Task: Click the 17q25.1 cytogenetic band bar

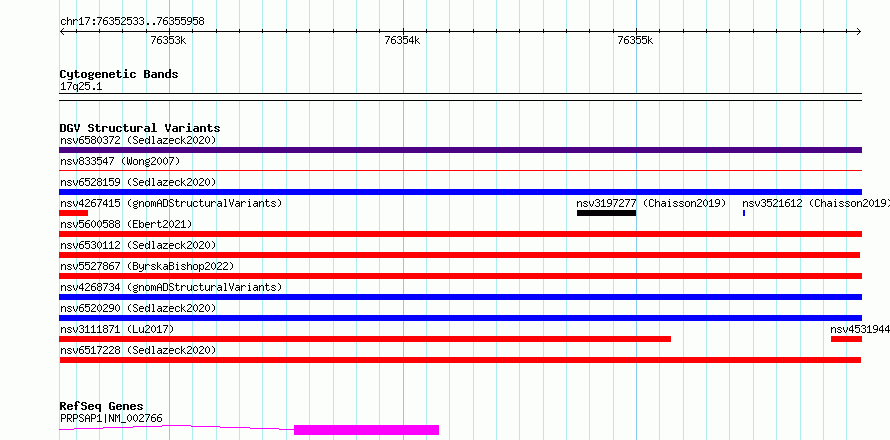Action: click(x=460, y=97)
